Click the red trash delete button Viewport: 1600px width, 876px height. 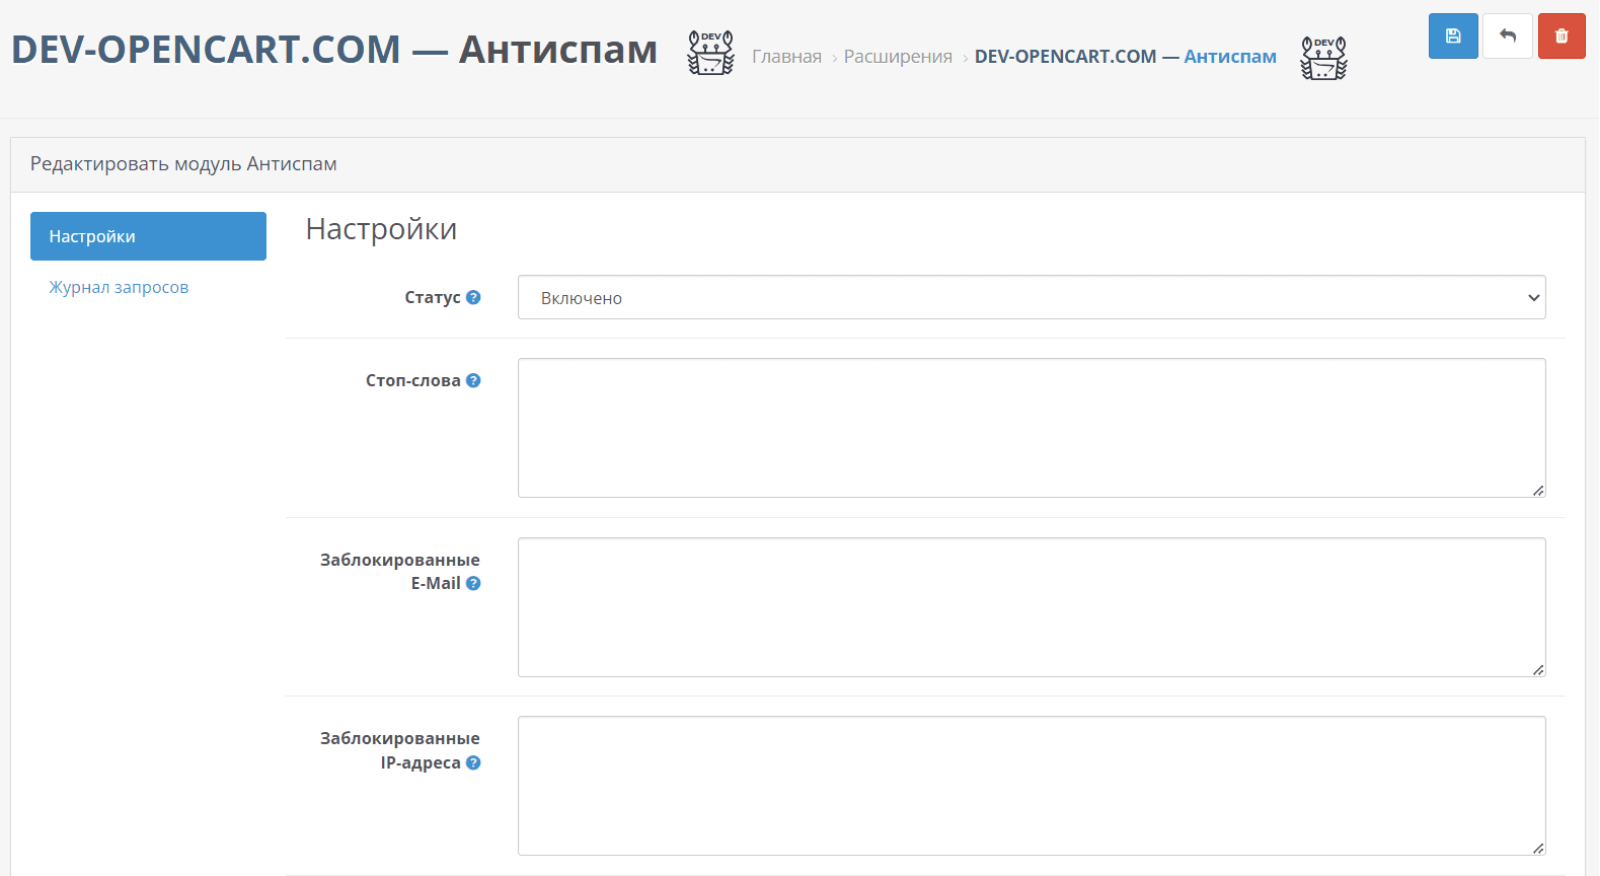click(x=1561, y=36)
